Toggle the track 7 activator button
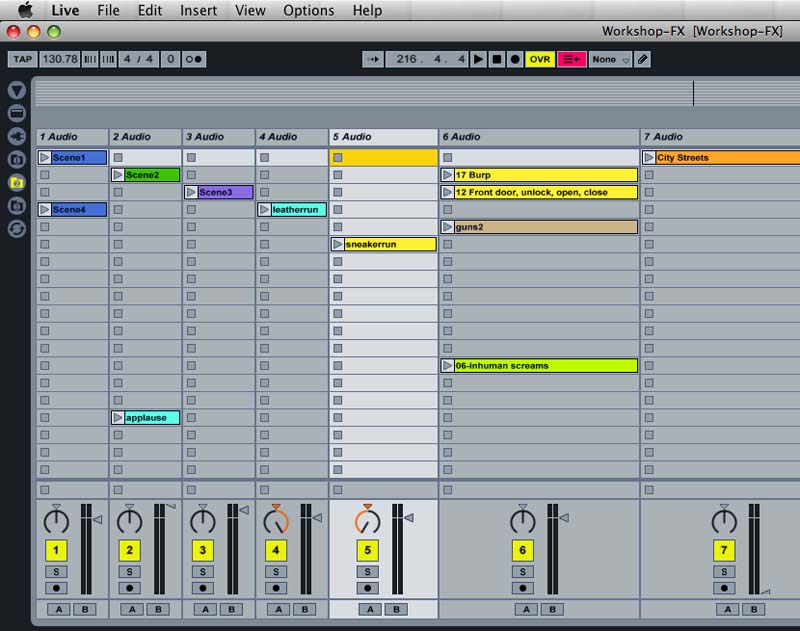The image size is (800, 631). (723, 550)
